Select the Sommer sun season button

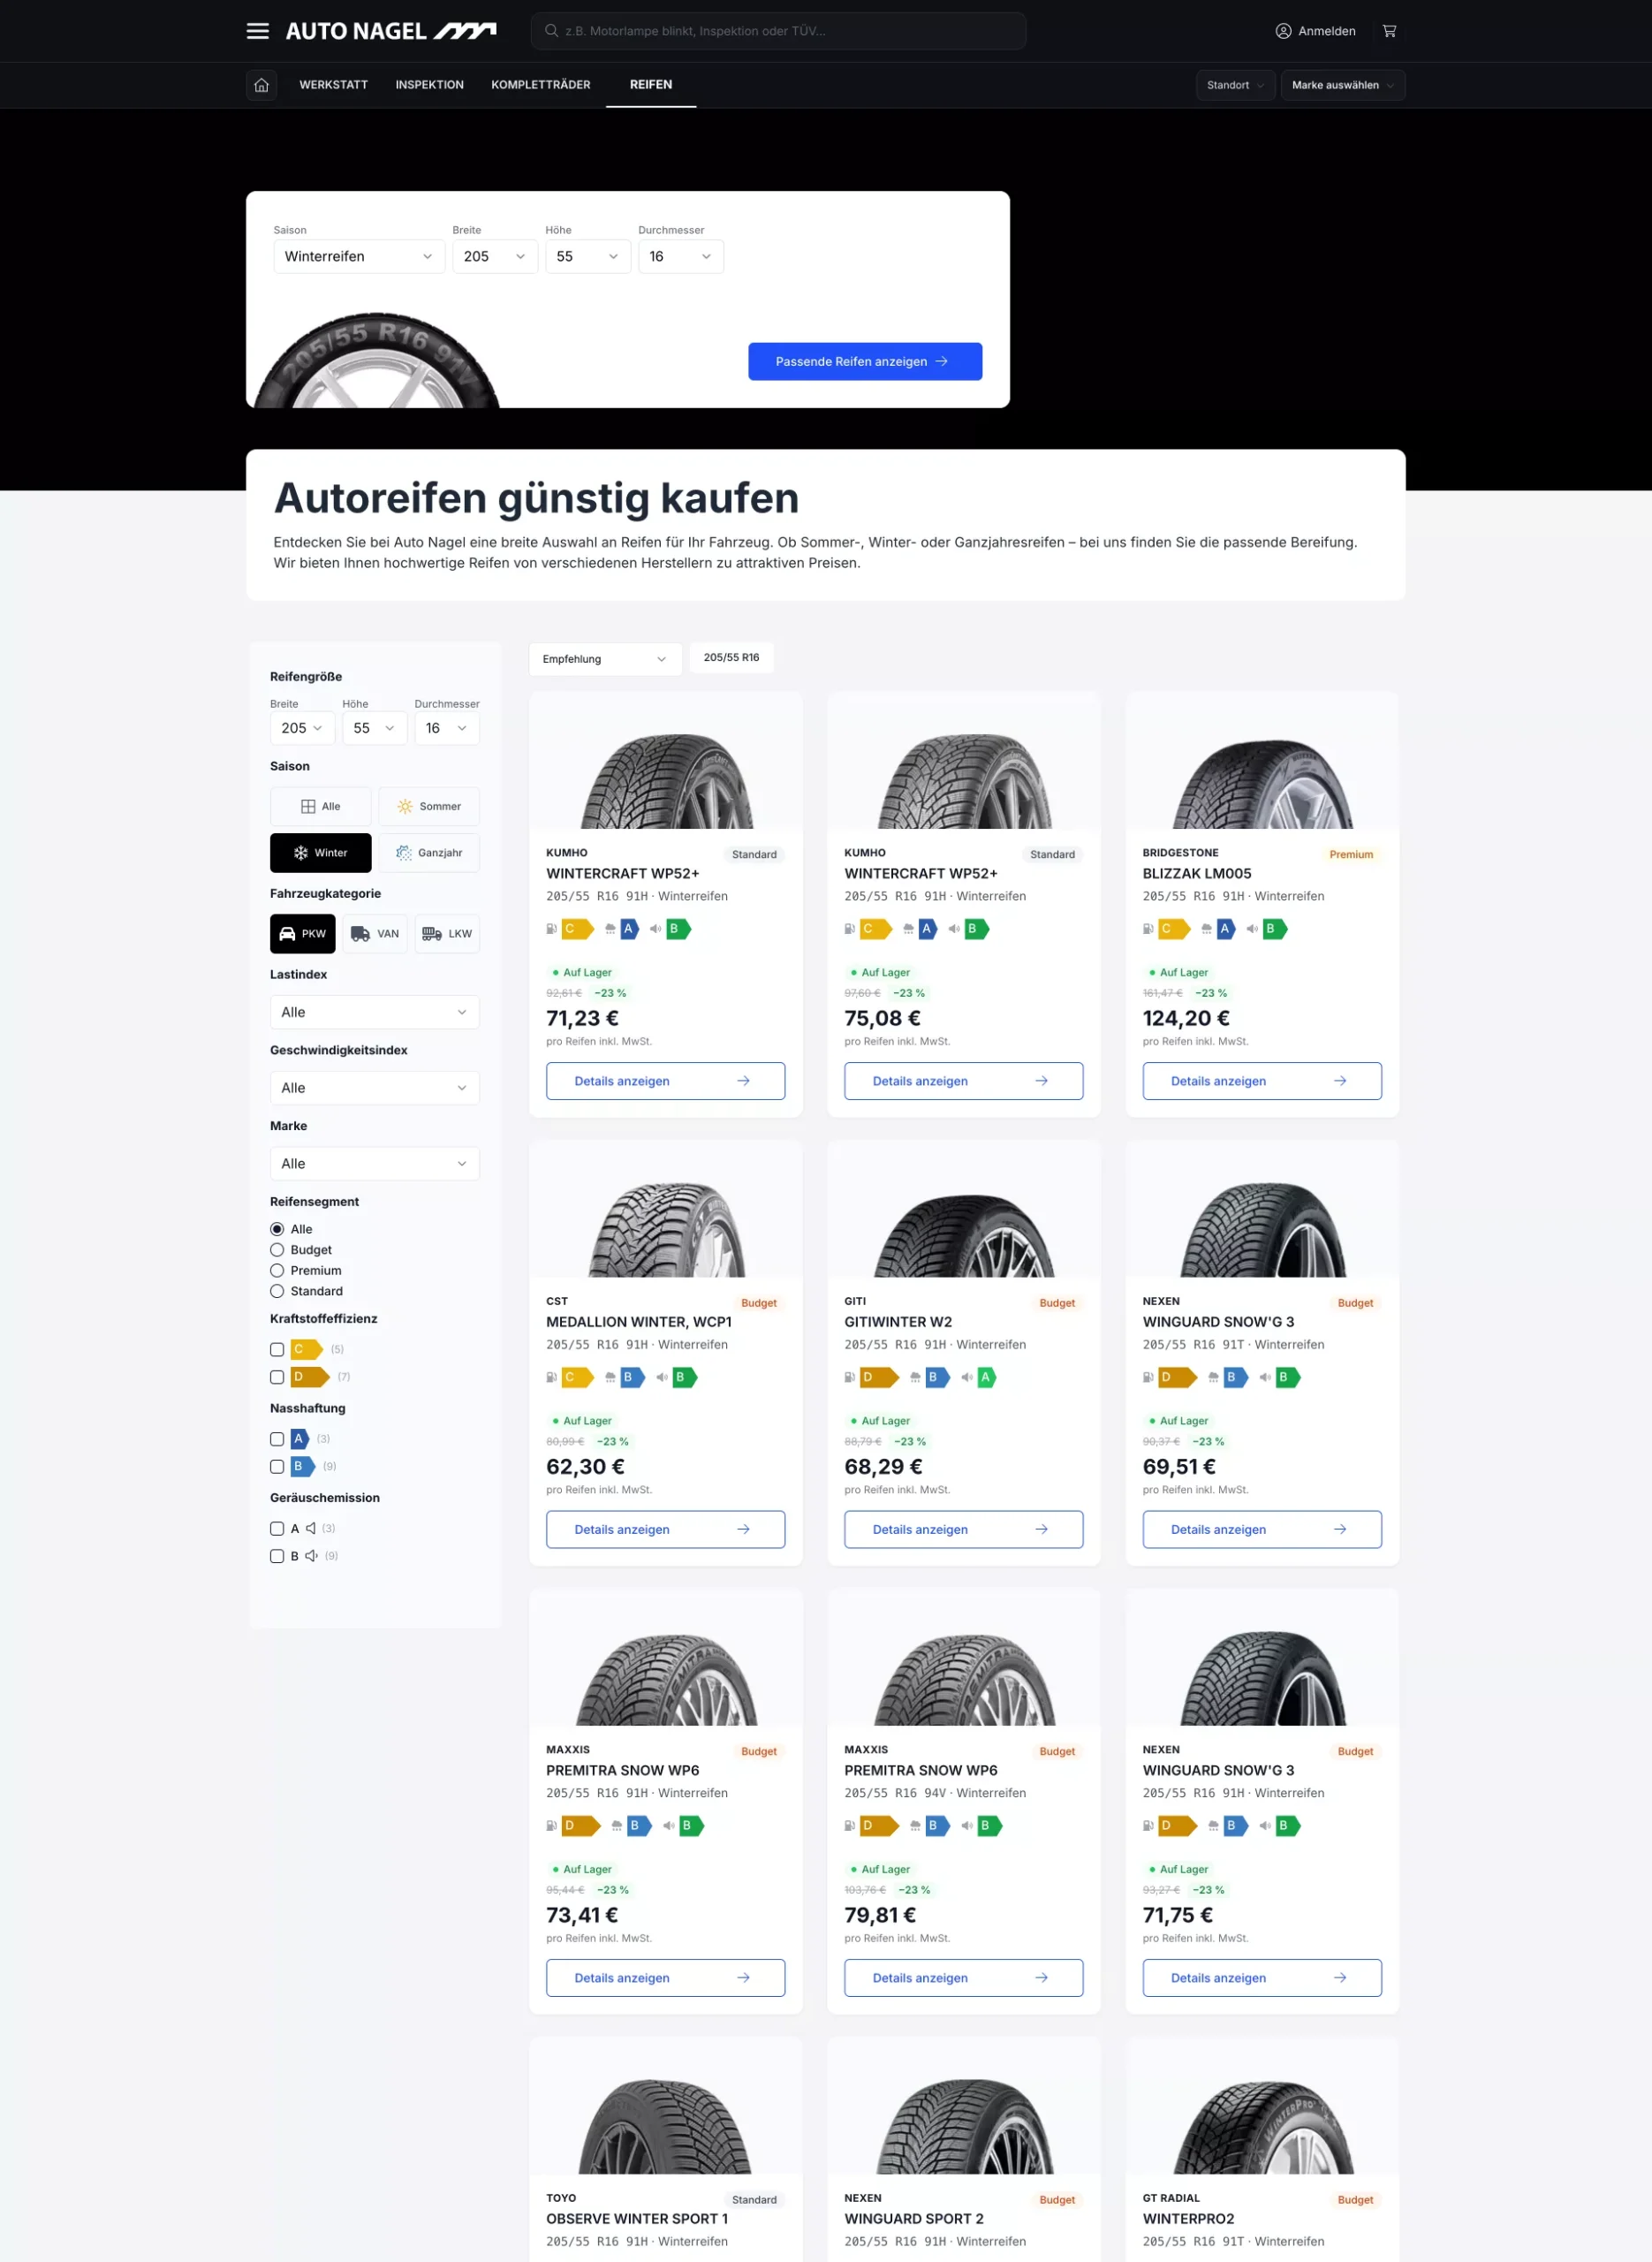[x=429, y=806]
